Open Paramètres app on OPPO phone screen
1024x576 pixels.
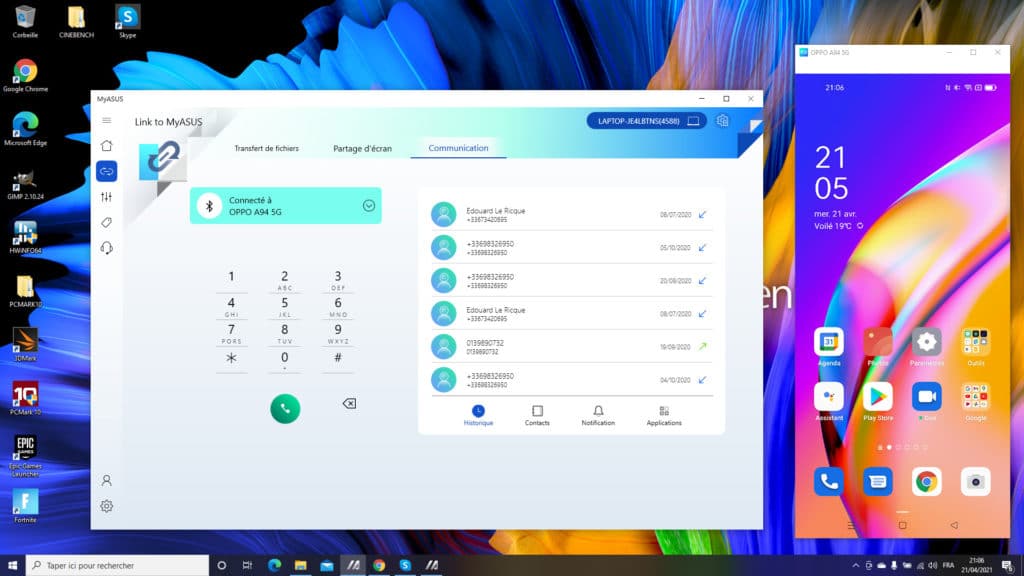(x=927, y=347)
